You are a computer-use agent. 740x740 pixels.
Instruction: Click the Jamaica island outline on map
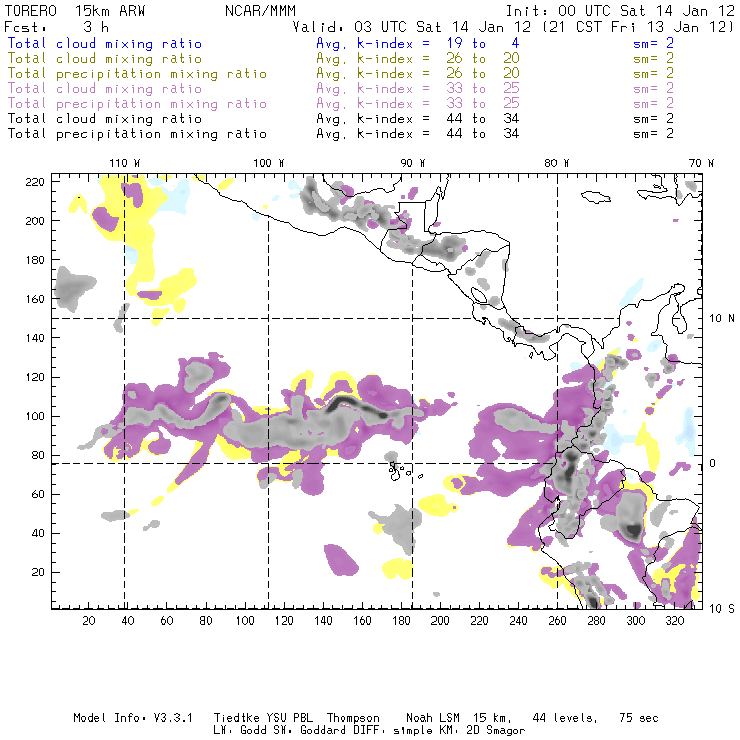(x=596, y=197)
